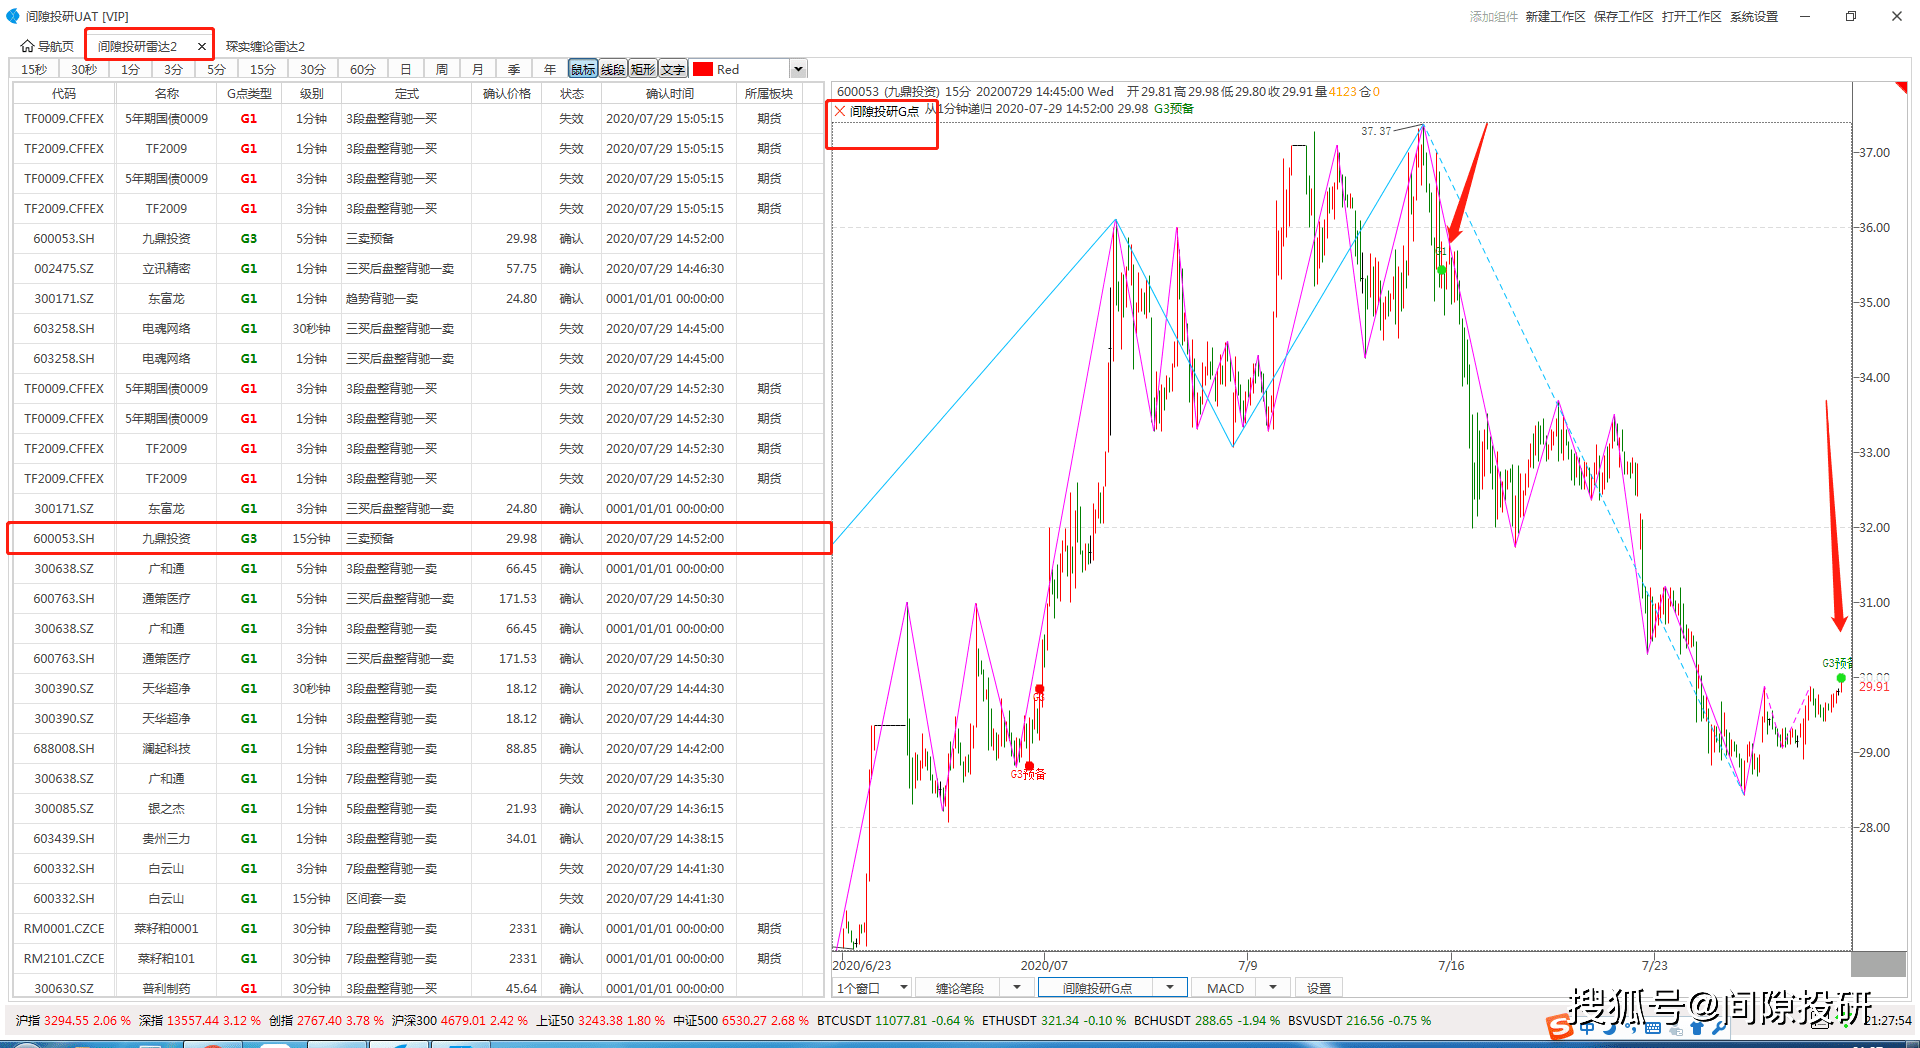
Task: Select the 60分 timeframe
Action: 363,69
